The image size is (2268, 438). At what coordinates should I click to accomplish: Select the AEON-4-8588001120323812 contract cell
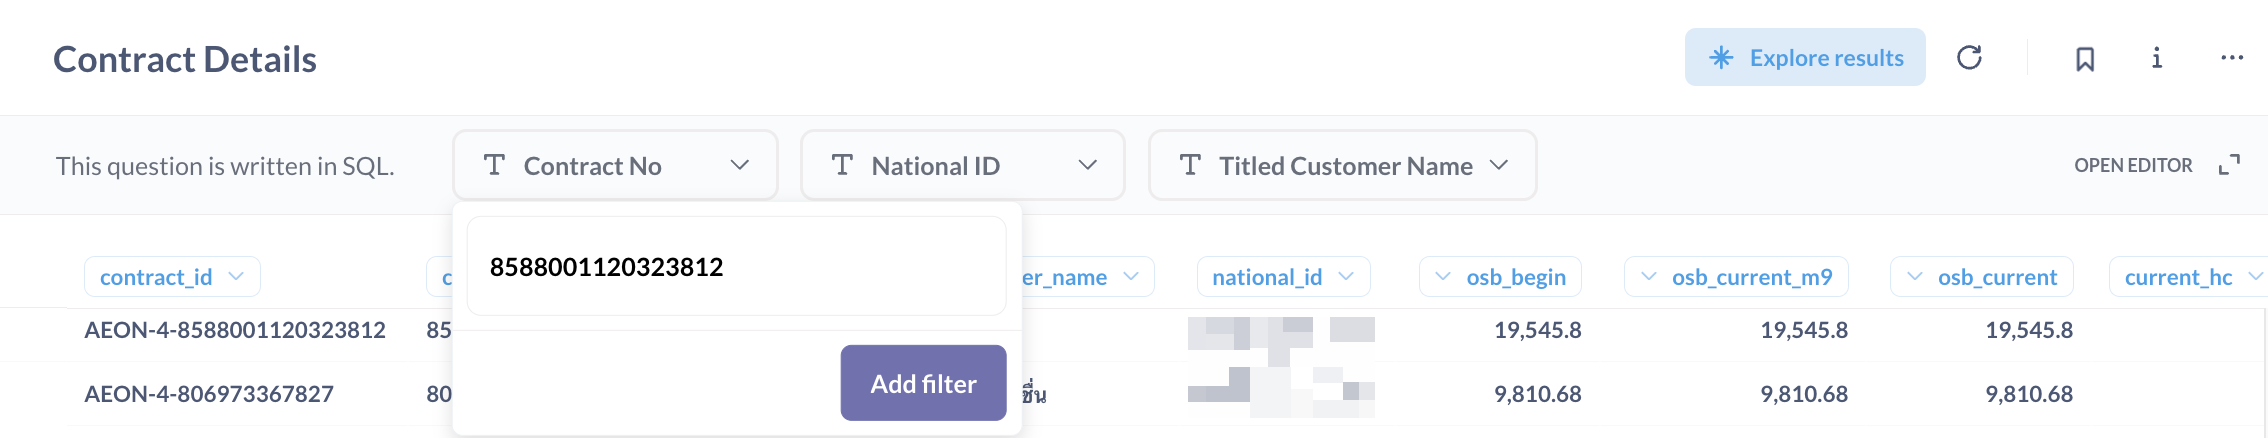pos(235,330)
